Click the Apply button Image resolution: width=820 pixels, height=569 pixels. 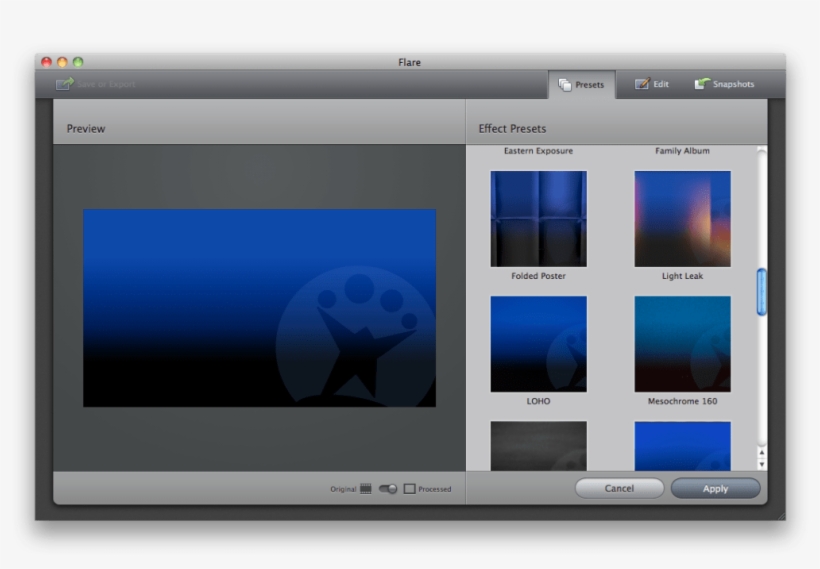pos(715,488)
